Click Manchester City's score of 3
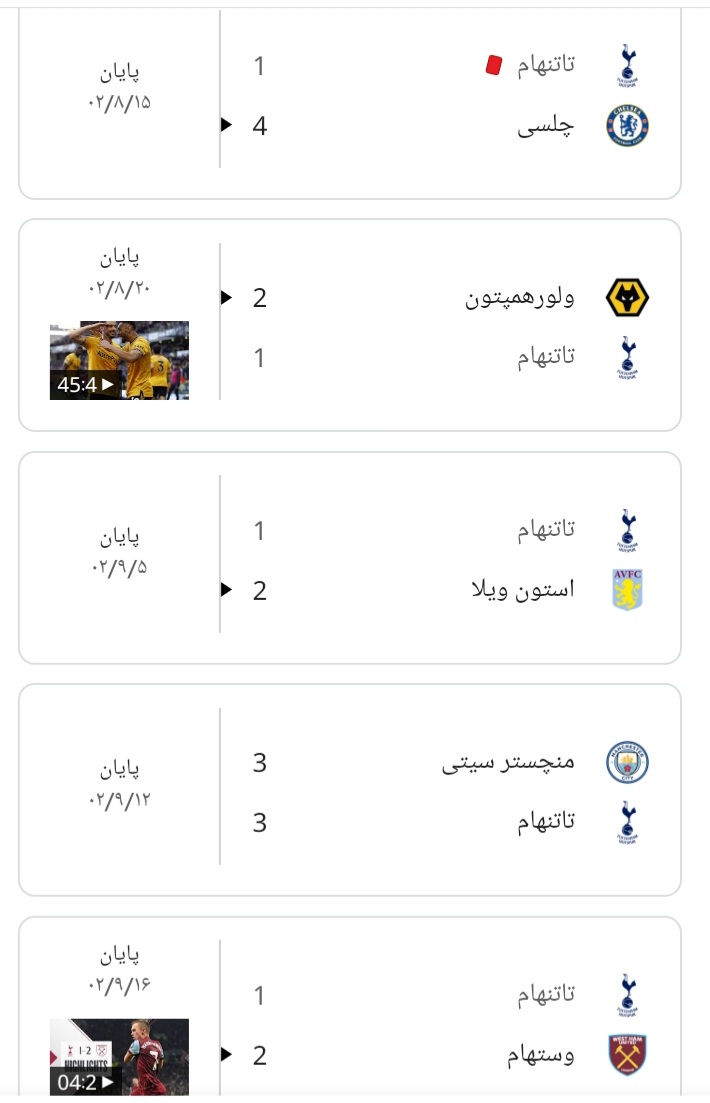Viewport: 710px width, 1103px height. pyautogui.click(x=260, y=763)
